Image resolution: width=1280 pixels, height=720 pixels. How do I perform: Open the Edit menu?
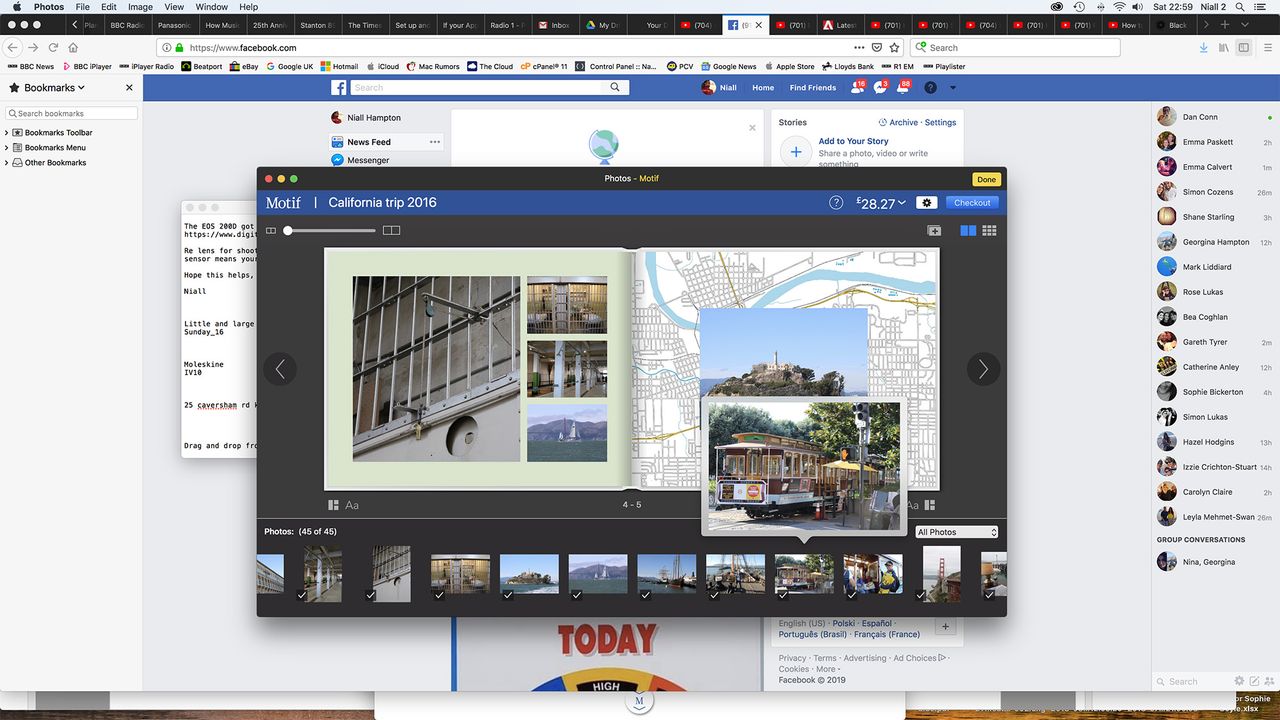108,7
